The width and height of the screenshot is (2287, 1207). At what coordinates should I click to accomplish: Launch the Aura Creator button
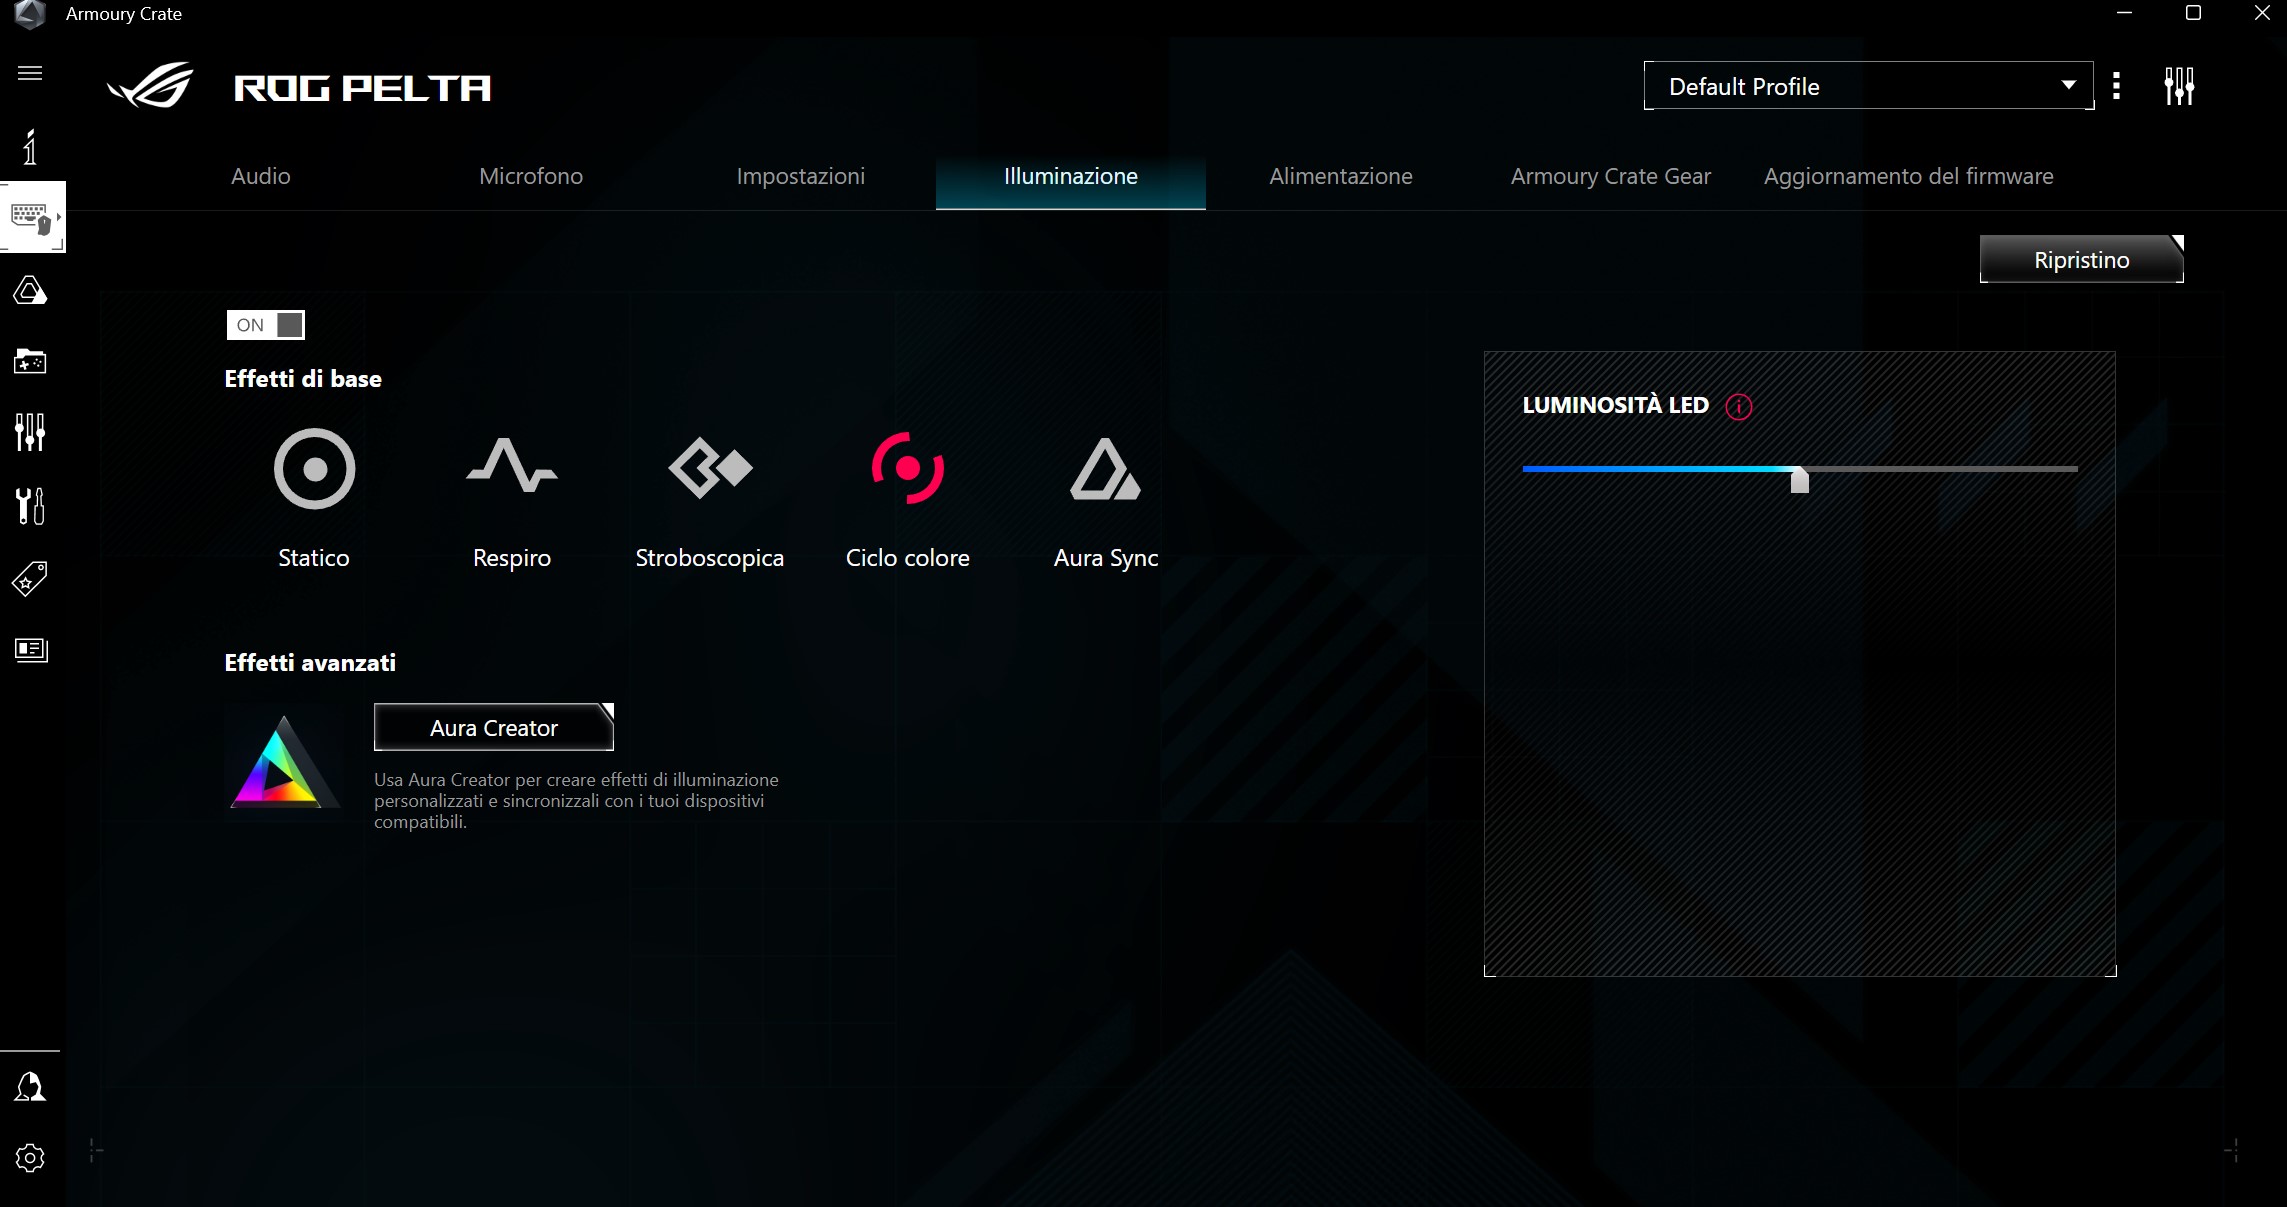[x=494, y=728]
